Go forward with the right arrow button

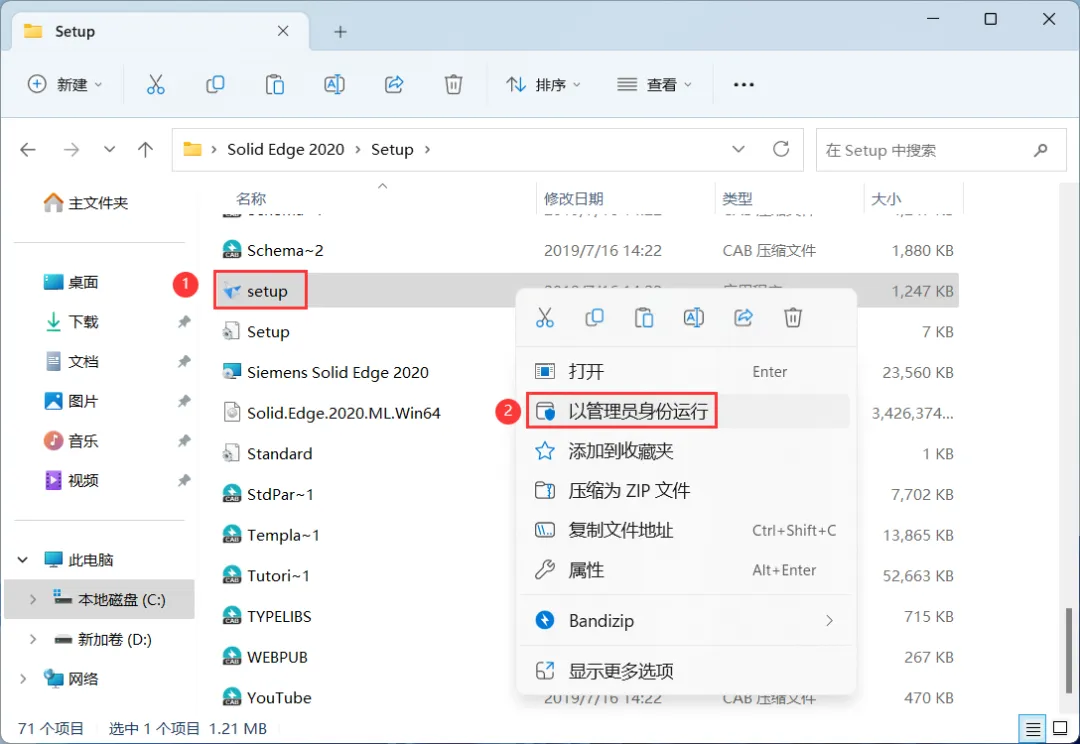click(x=72, y=149)
